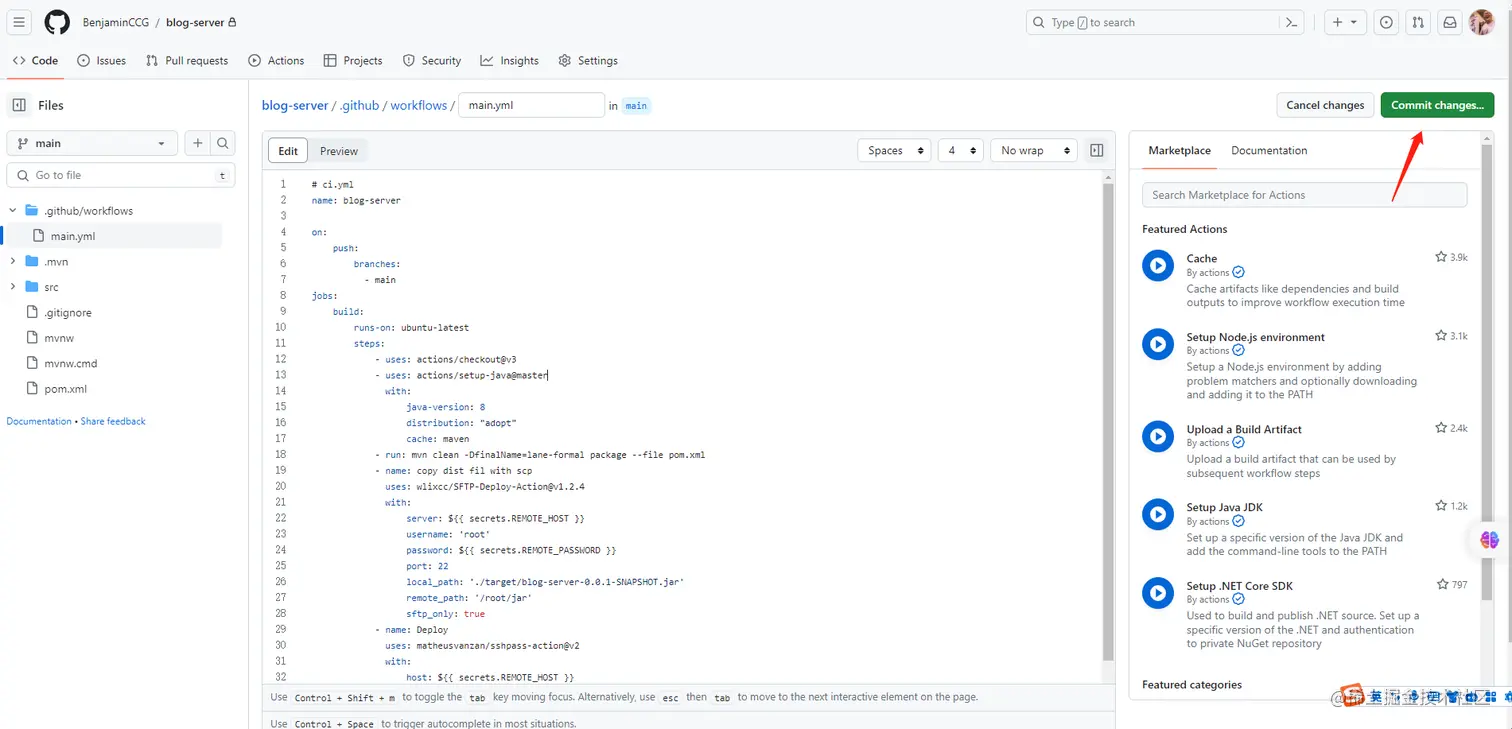The image size is (1512, 729).
Task: Click the Commit changes button
Action: click(1437, 105)
